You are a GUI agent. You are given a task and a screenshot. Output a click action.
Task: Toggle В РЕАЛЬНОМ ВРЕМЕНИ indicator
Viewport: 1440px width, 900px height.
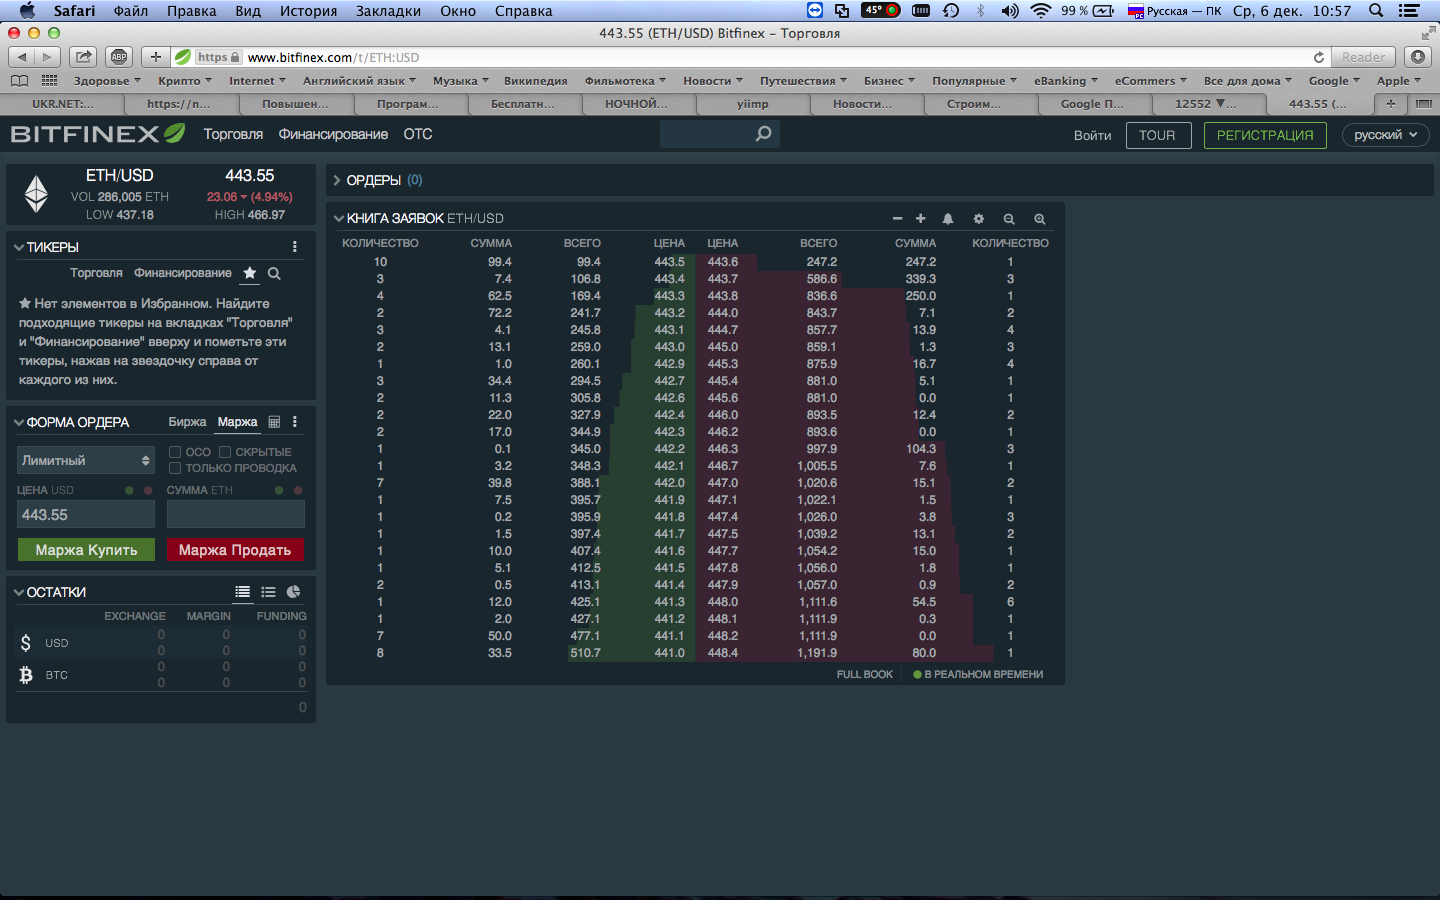pyautogui.click(x=978, y=674)
